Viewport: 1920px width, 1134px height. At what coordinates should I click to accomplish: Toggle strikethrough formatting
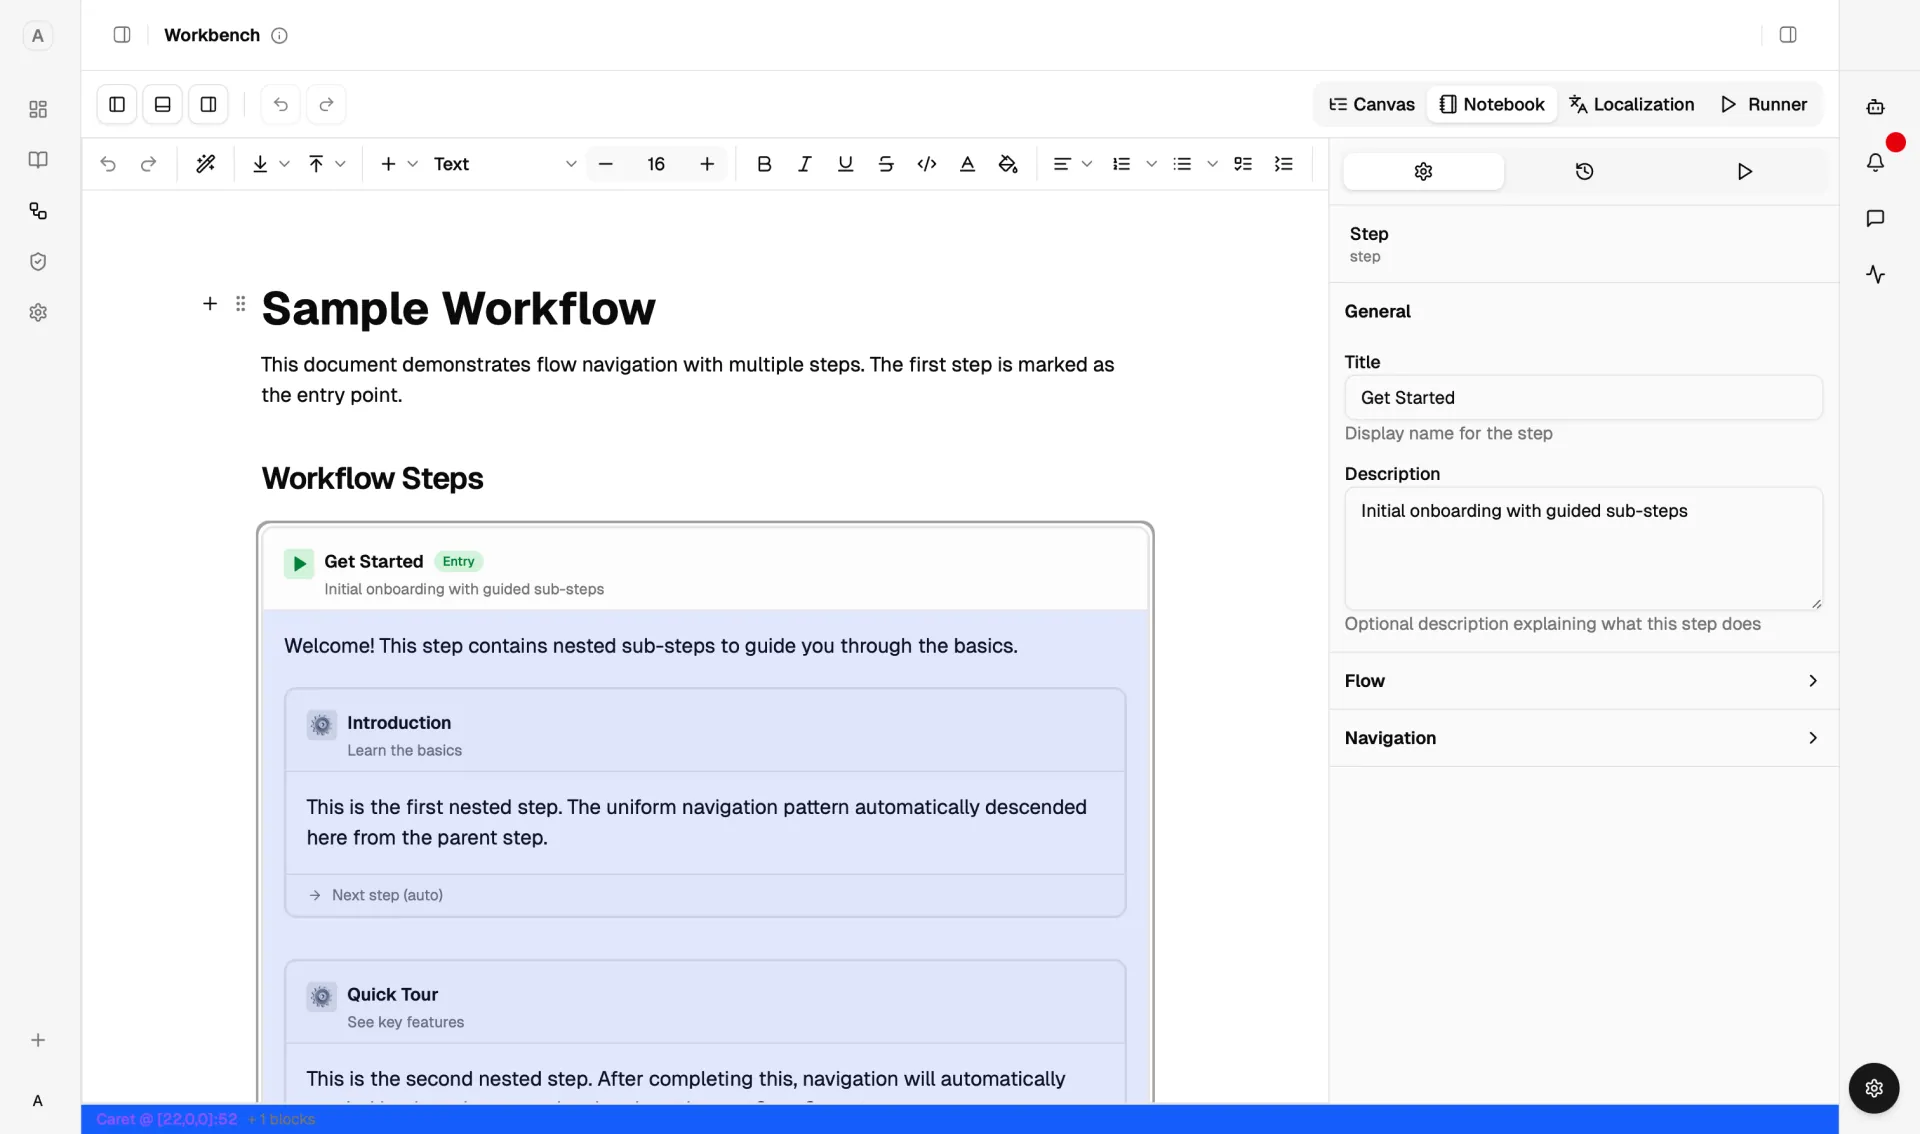tap(886, 164)
